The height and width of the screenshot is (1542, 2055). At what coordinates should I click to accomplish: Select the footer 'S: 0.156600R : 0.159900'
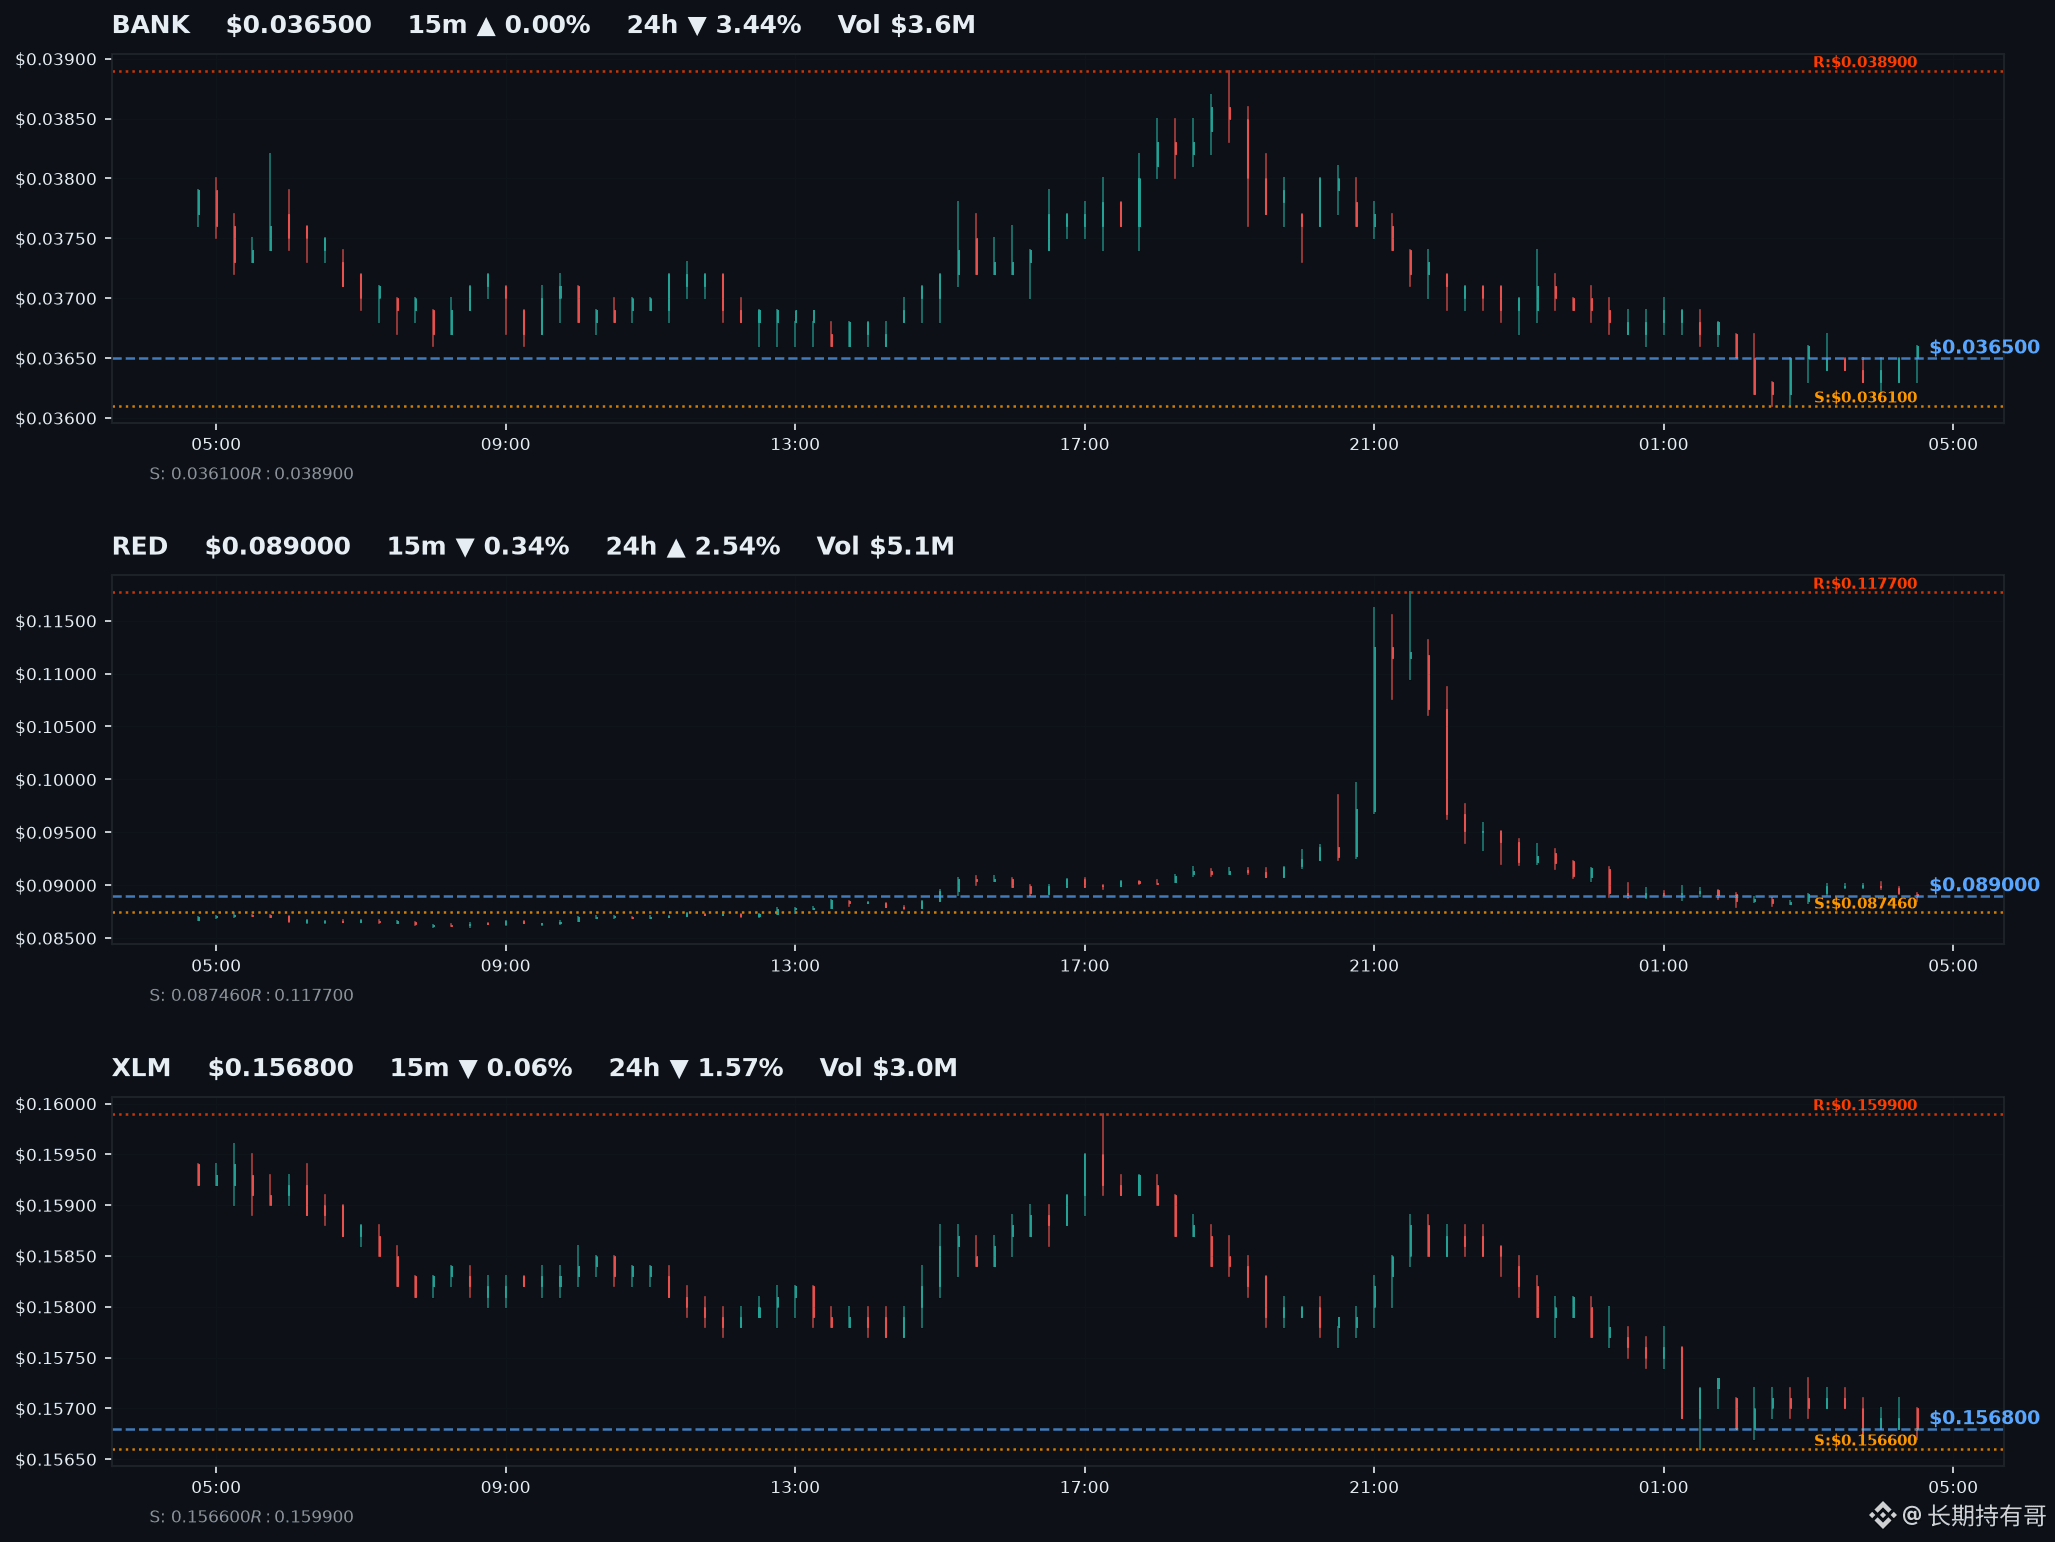[251, 1517]
